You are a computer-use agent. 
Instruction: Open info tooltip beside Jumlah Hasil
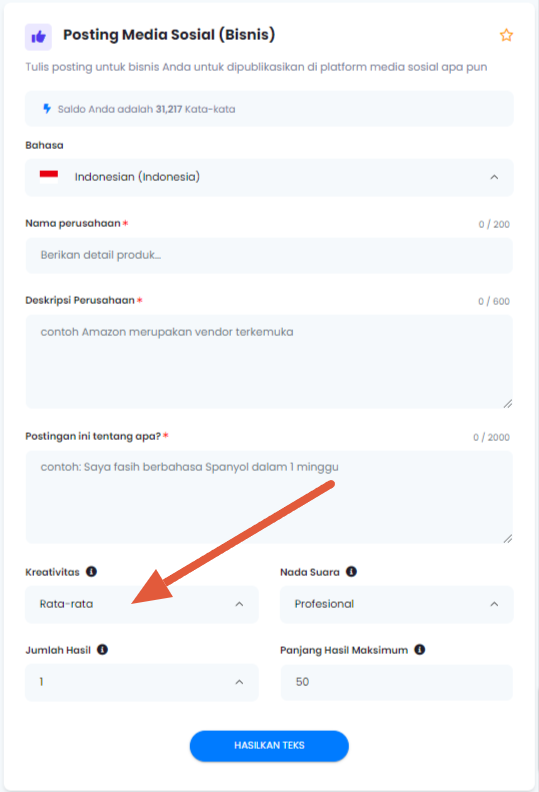[x=102, y=650]
